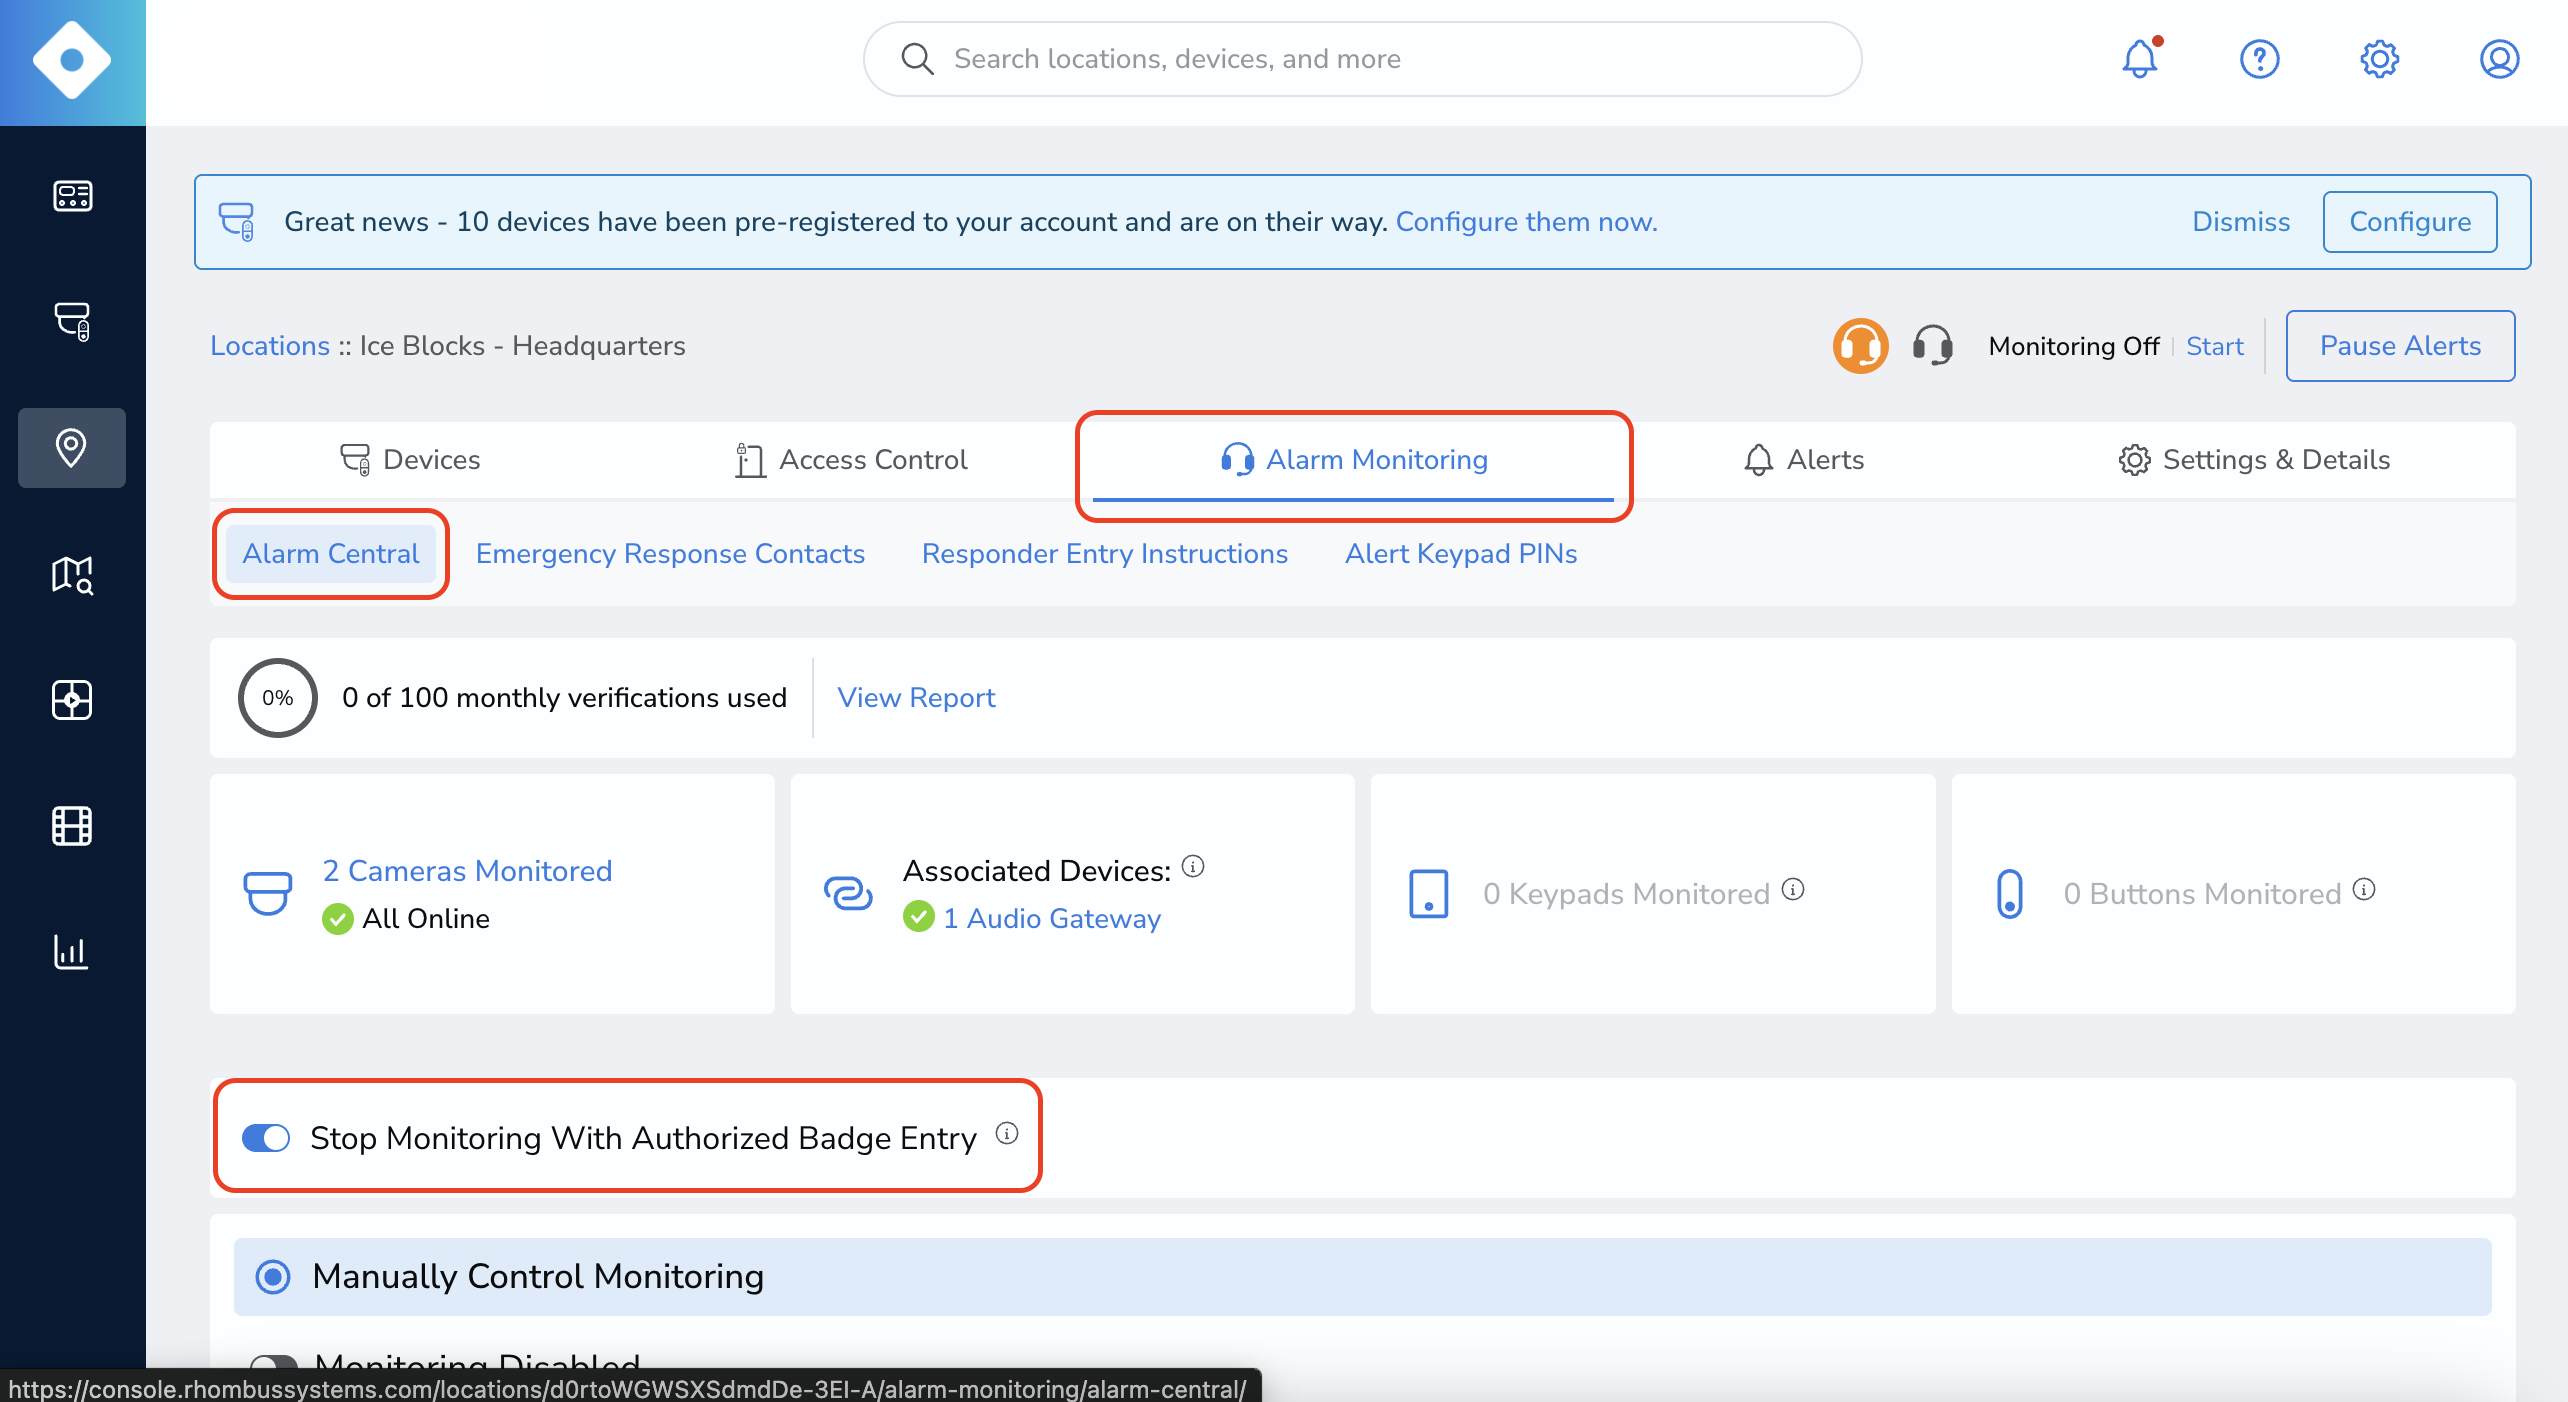Open the user account icon

(2499, 60)
